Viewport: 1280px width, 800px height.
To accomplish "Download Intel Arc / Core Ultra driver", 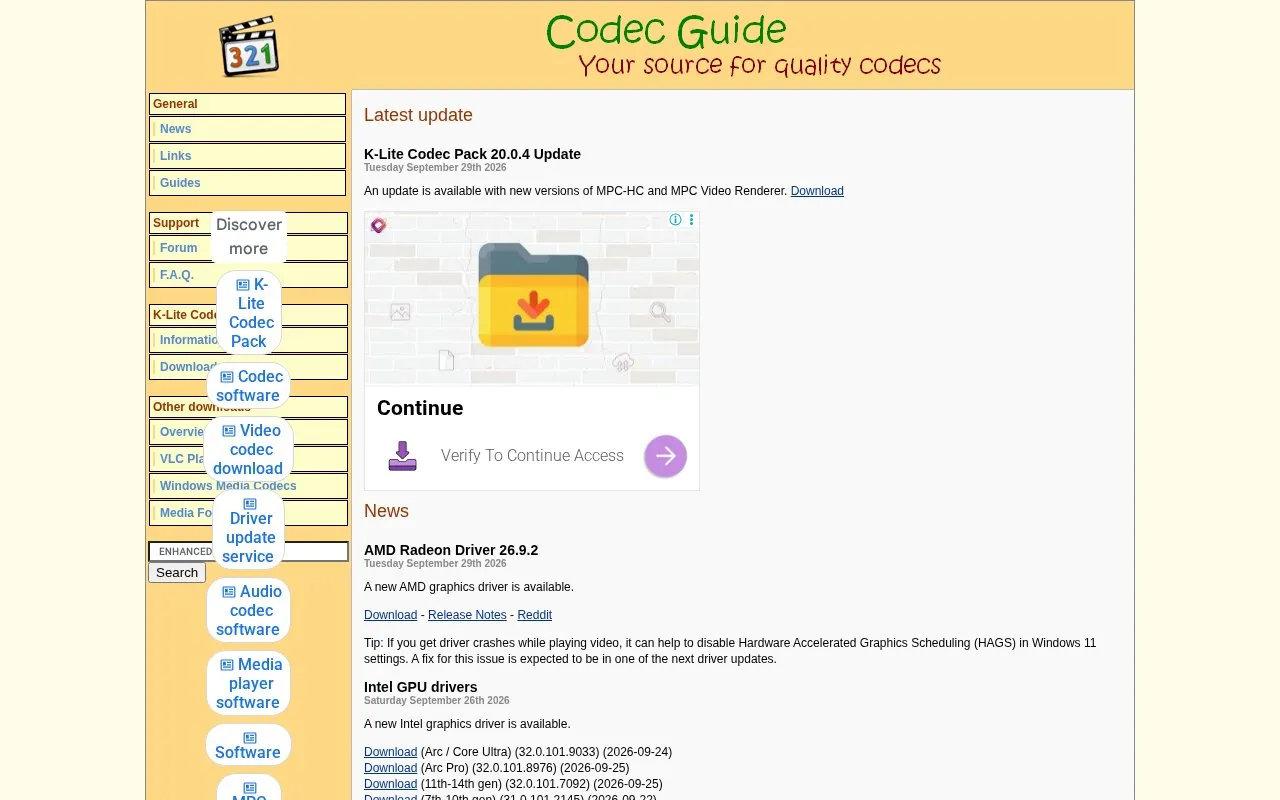I will (390, 752).
